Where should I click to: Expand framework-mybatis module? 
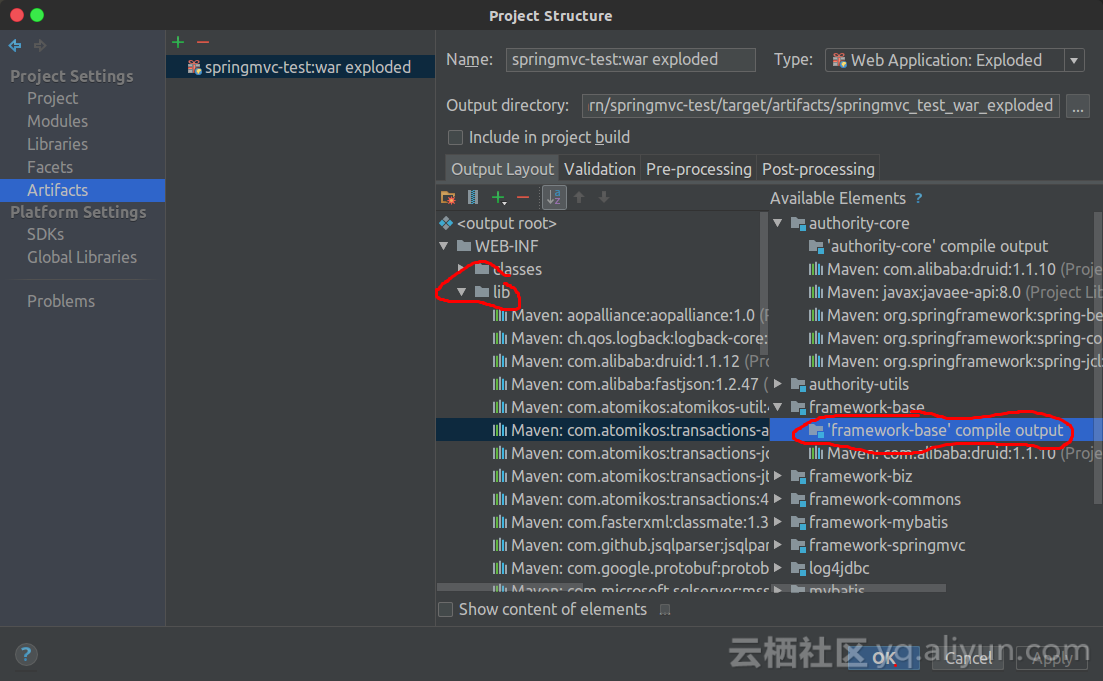pyautogui.click(x=778, y=522)
